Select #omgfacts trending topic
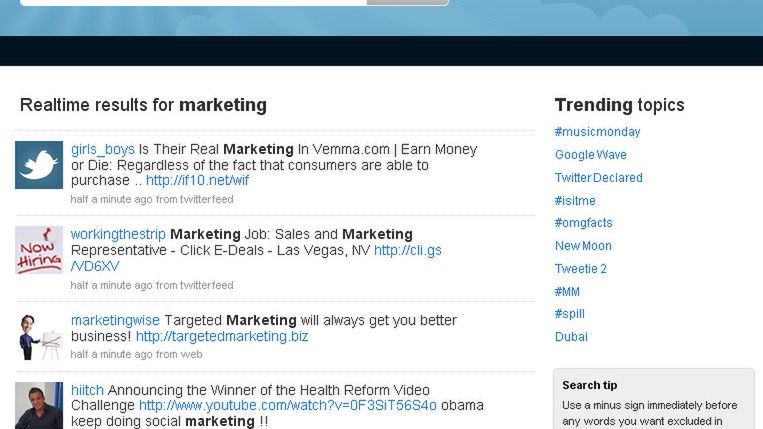Screen dimensions: 763x429 tap(583, 223)
